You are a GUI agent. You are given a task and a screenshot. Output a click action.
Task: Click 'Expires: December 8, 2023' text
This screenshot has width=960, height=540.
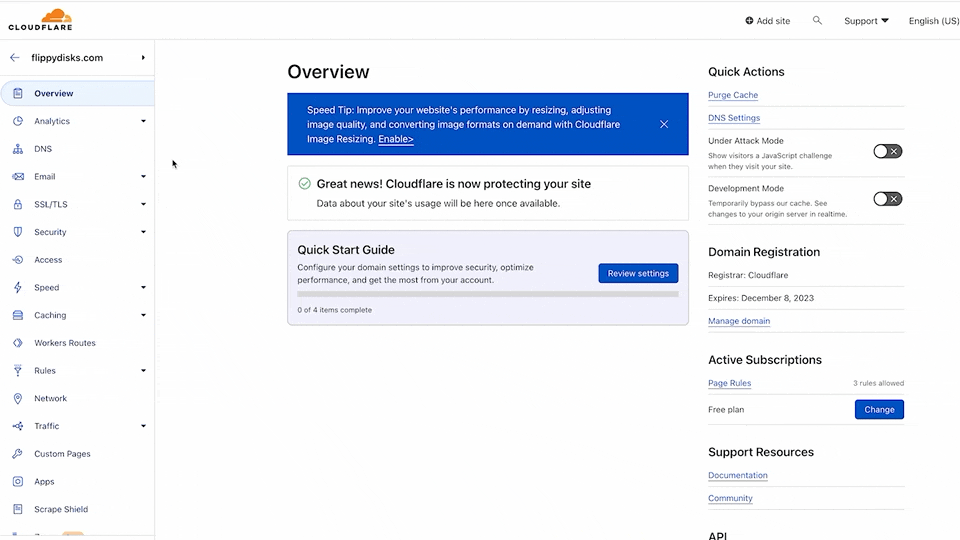tap(761, 298)
